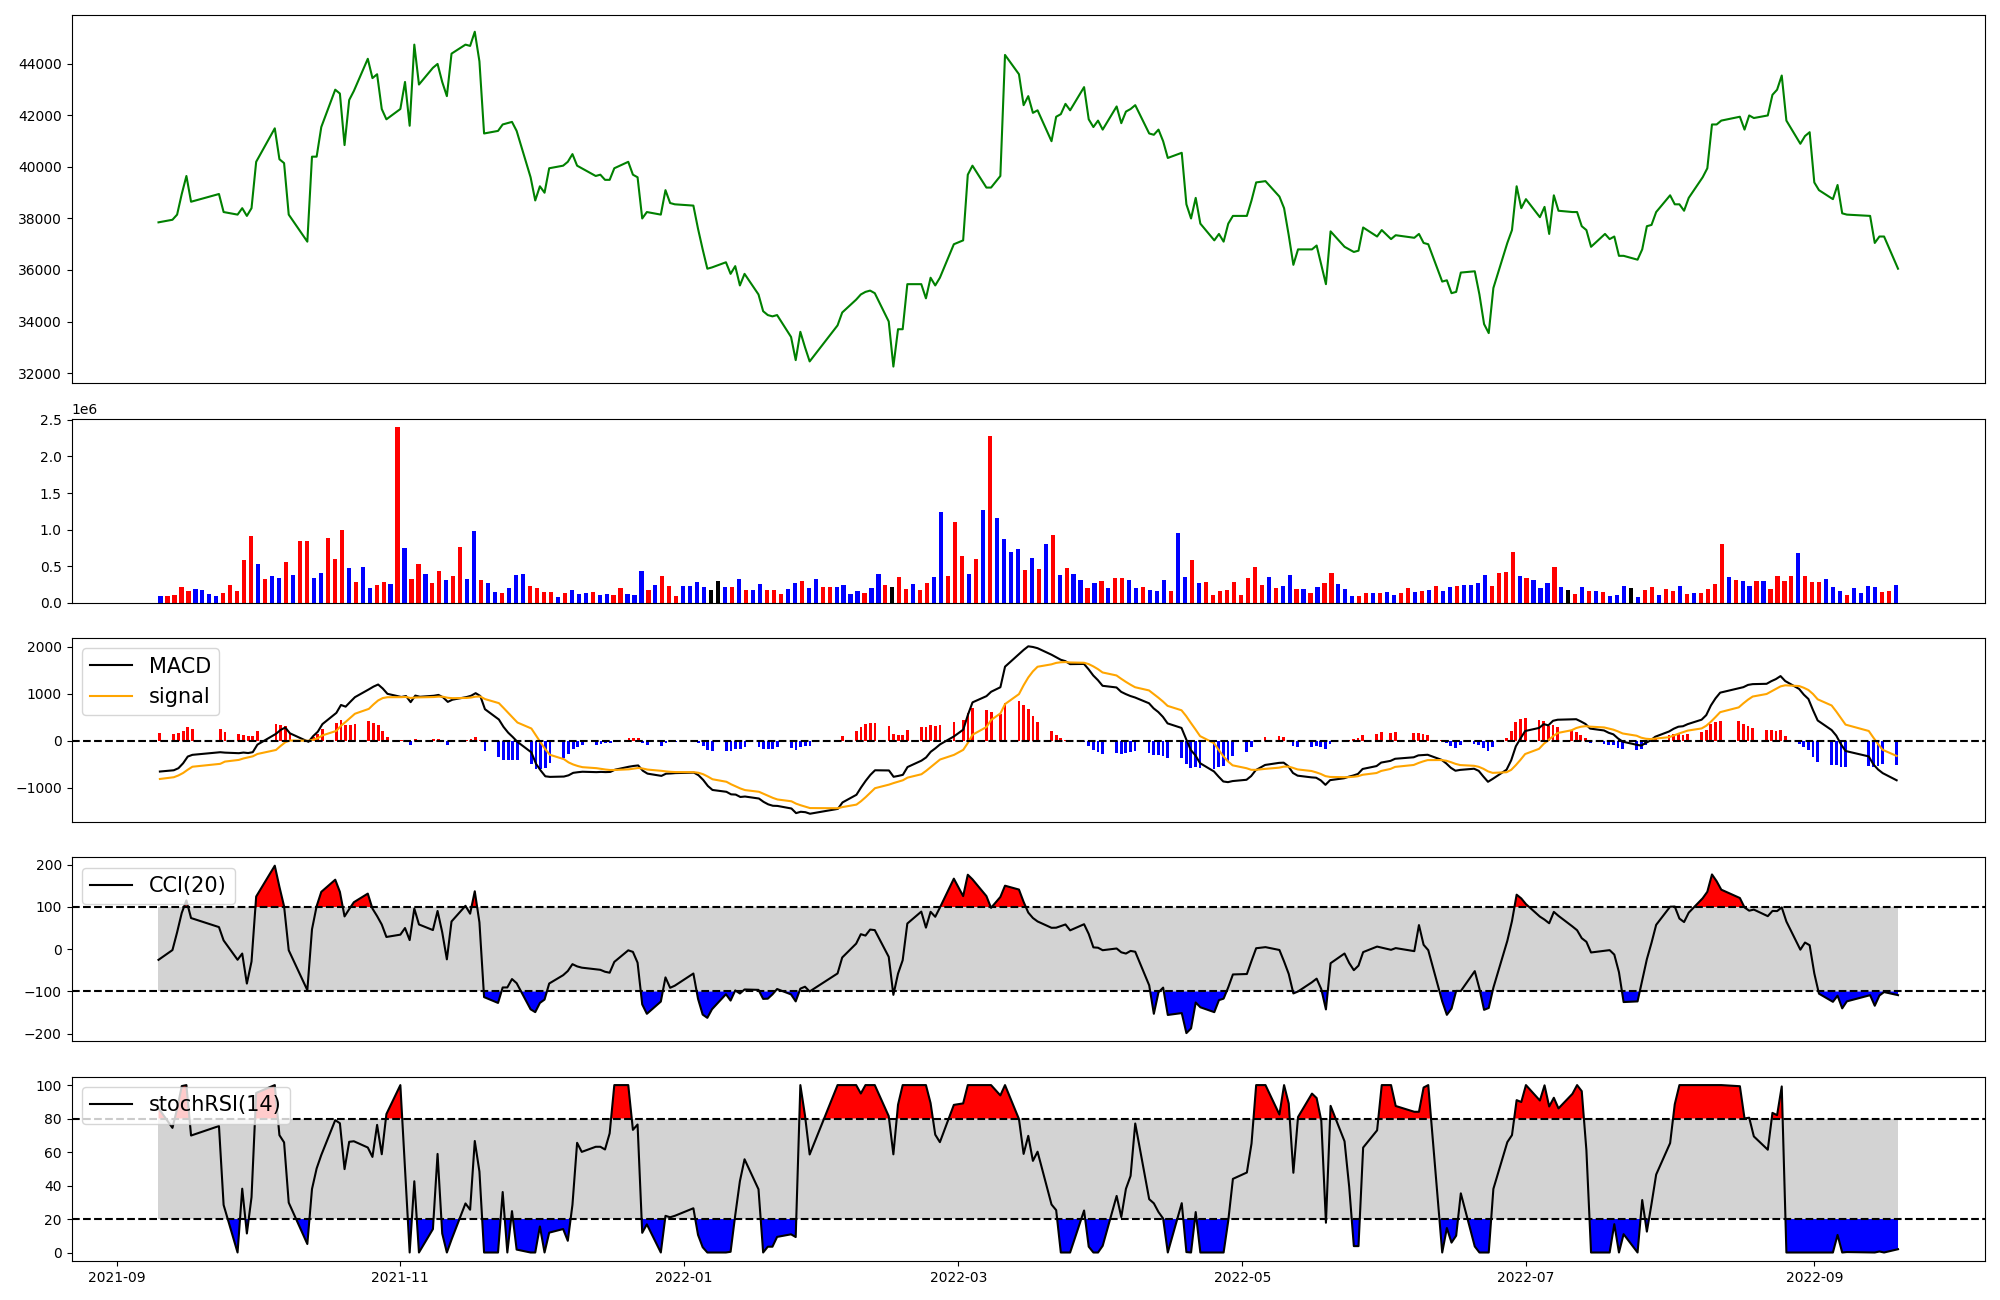
Task: Click the 80 tick on stochRSI axis
Action: tap(54, 1119)
